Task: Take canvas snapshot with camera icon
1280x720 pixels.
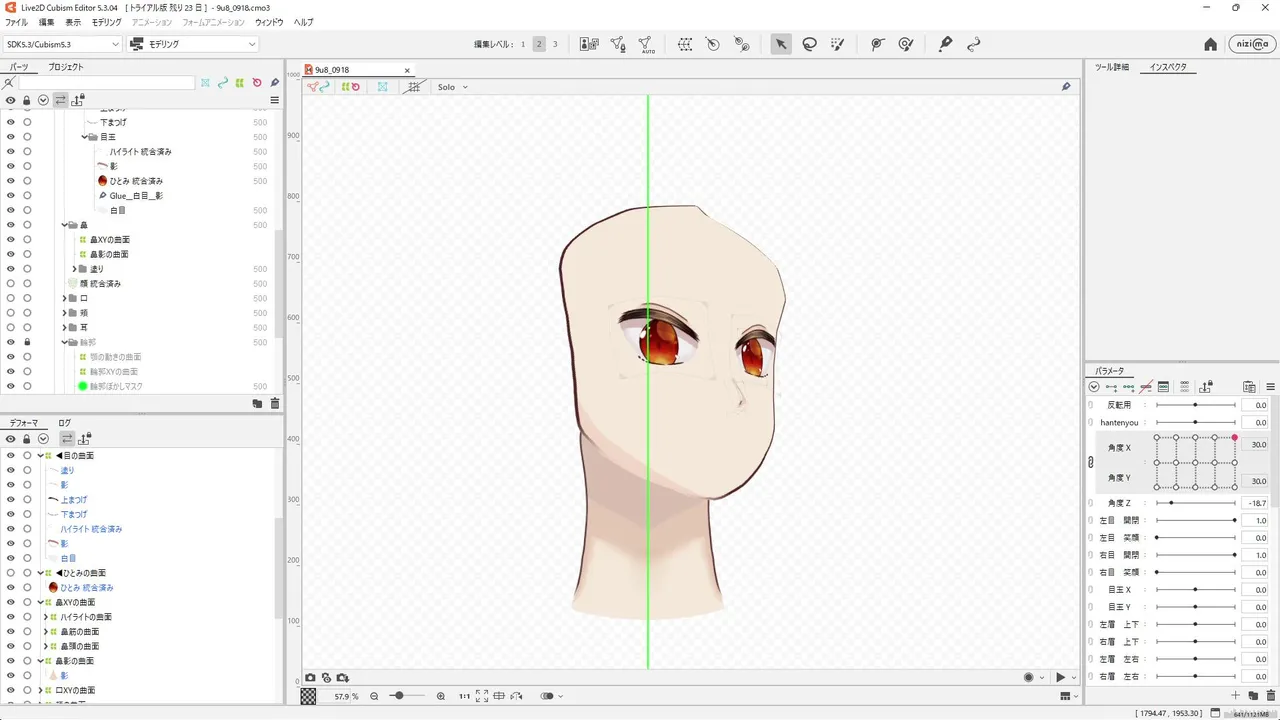Action: click(310, 678)
